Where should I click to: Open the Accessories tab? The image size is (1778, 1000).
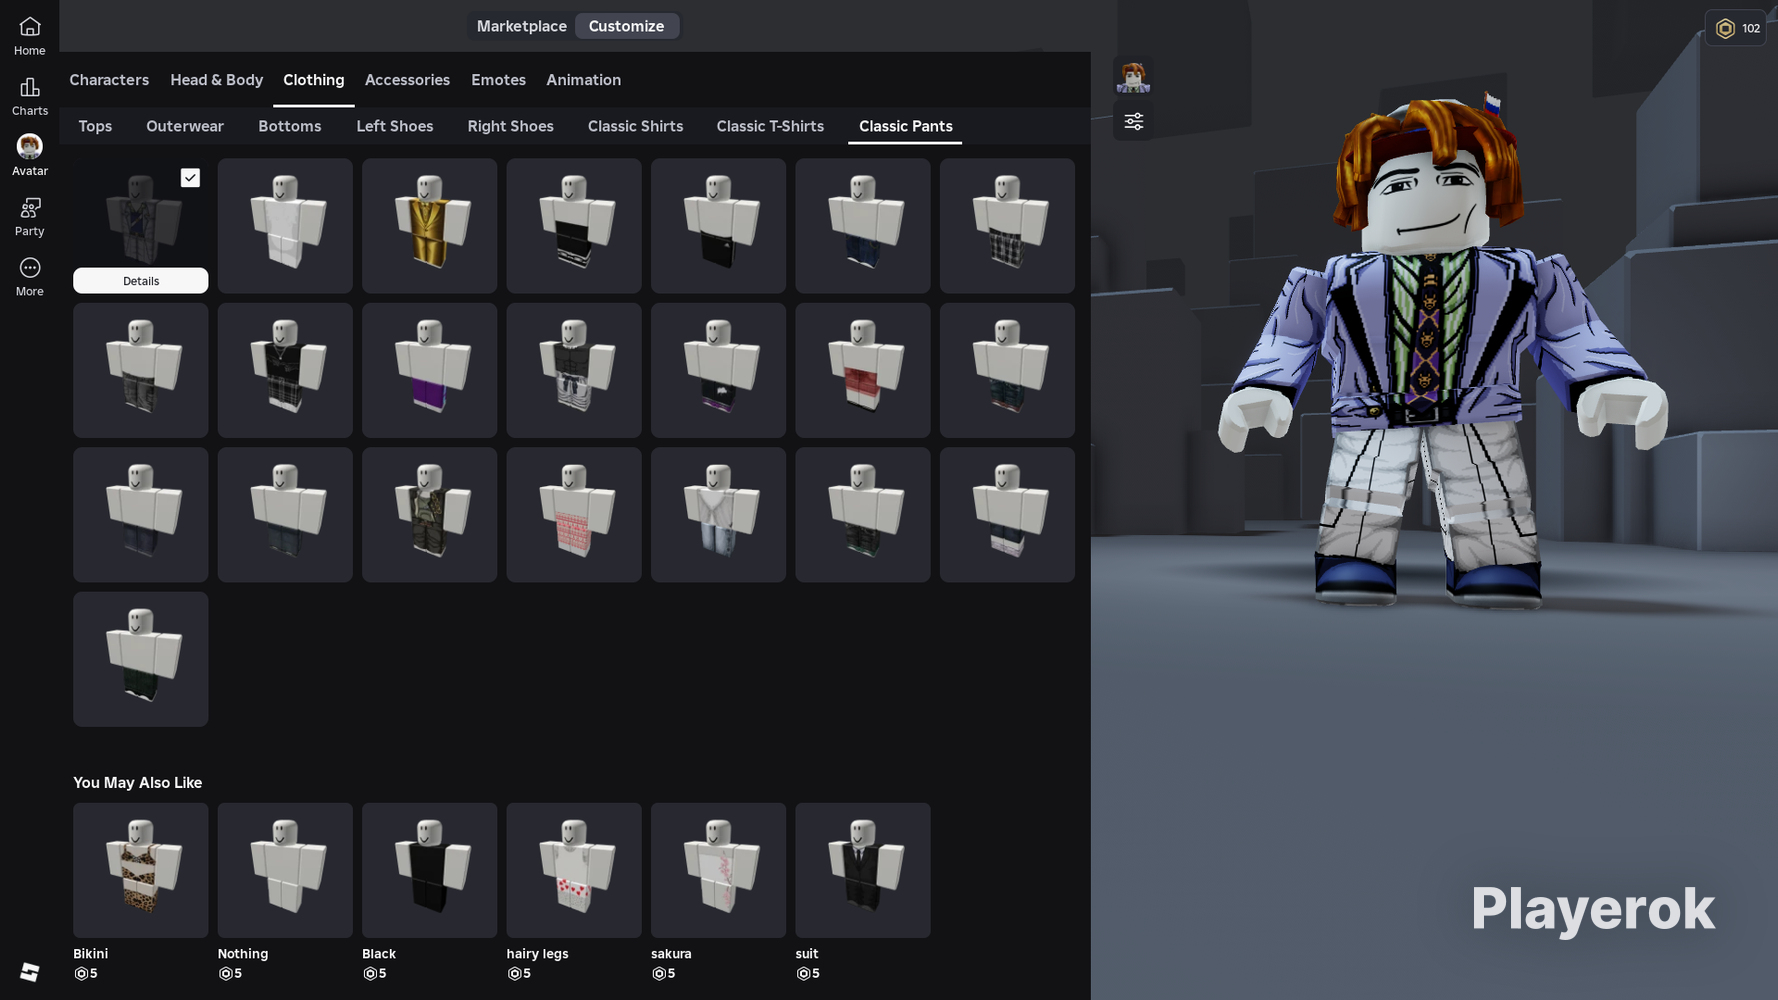click(x=407, y=80)
